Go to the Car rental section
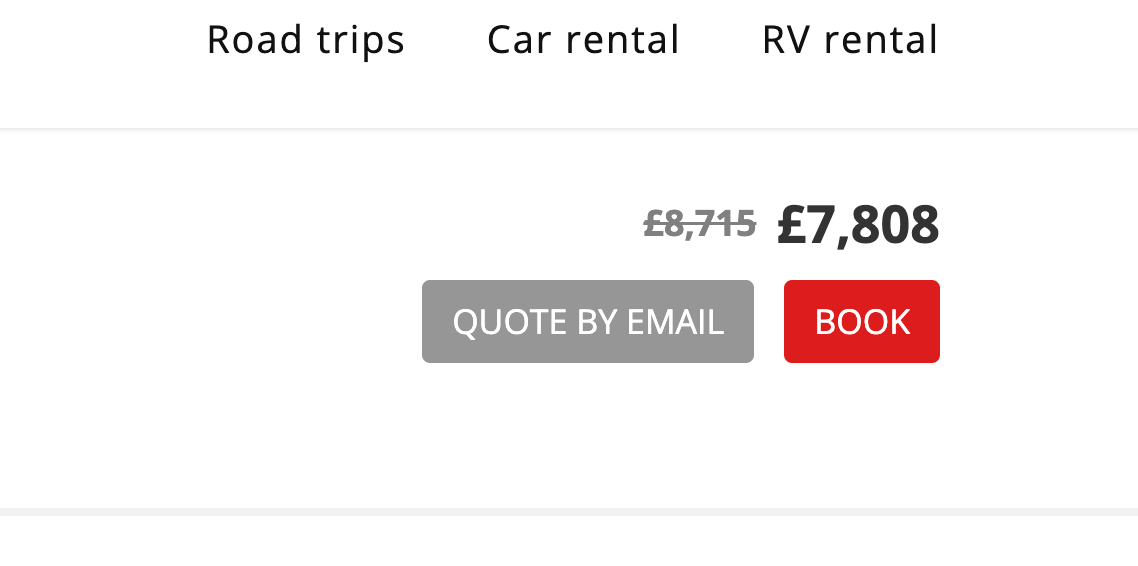 tap(584, 40)
